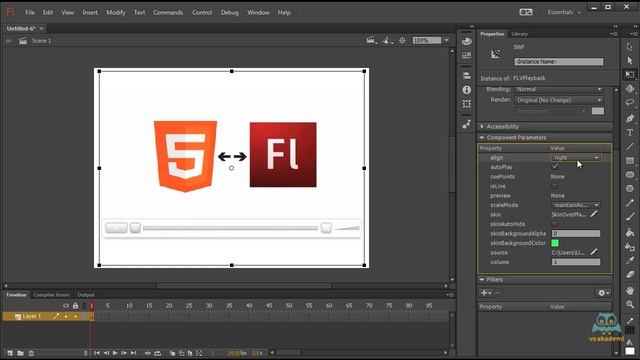
Task: Open the Modify menu
Action: point(116,13)
